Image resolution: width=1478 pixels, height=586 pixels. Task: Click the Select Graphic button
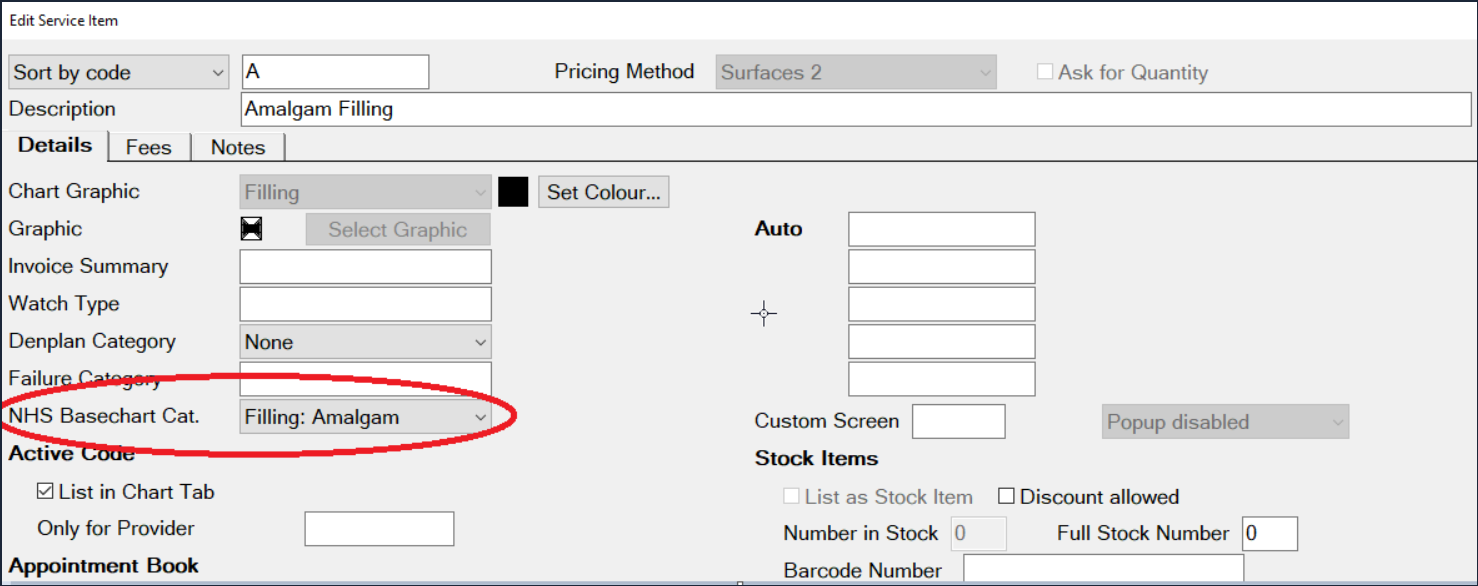click(x=397, y=229)
